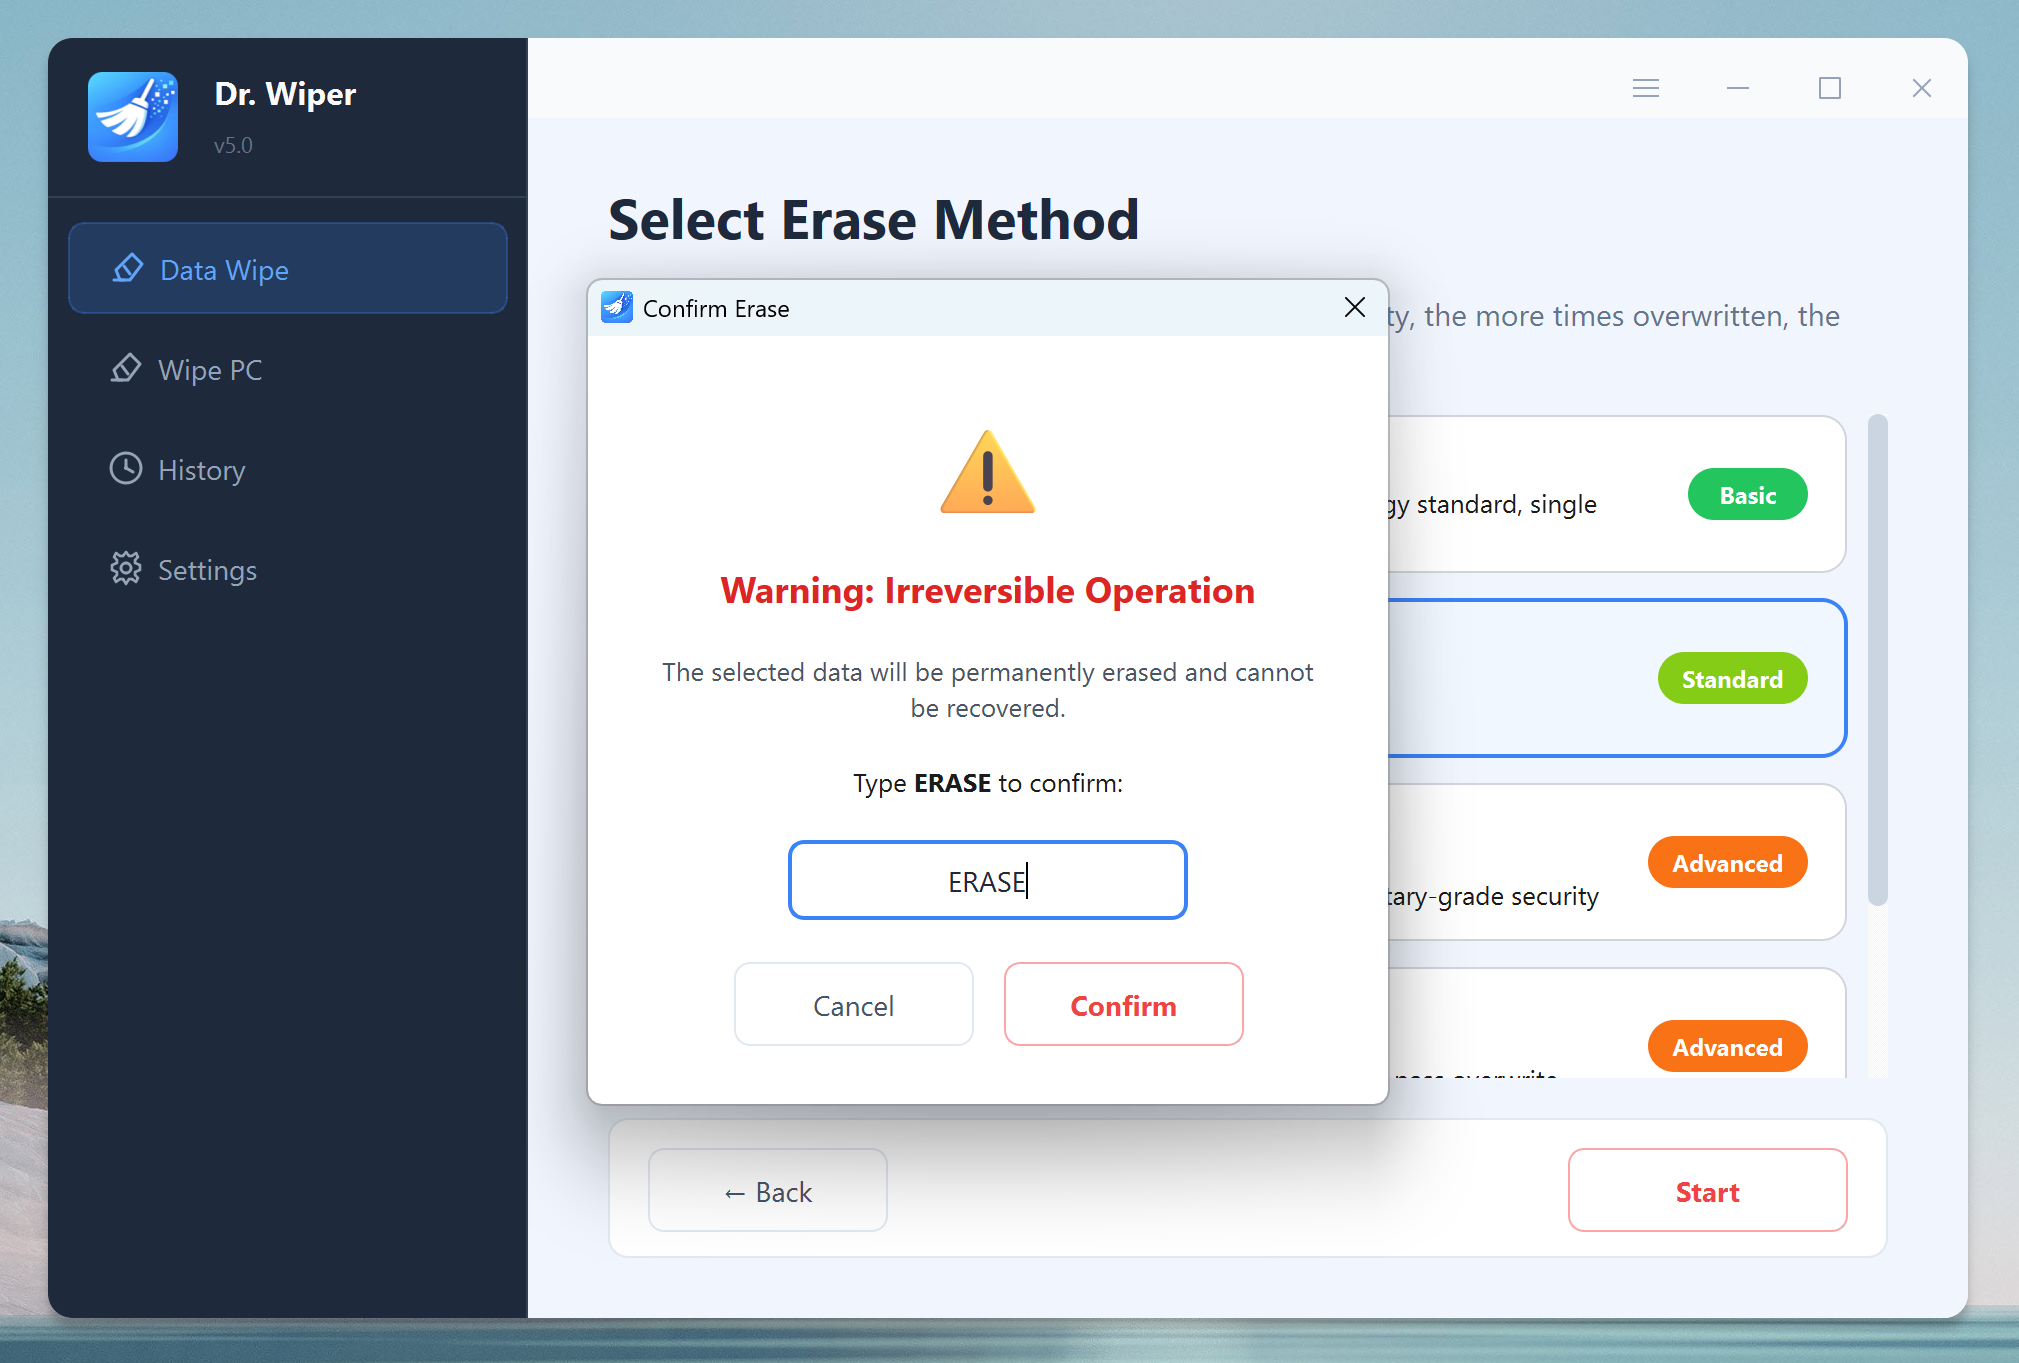
Task: Open Data Wipe eraser icon in sidebar
Action: tap(128, 268)
